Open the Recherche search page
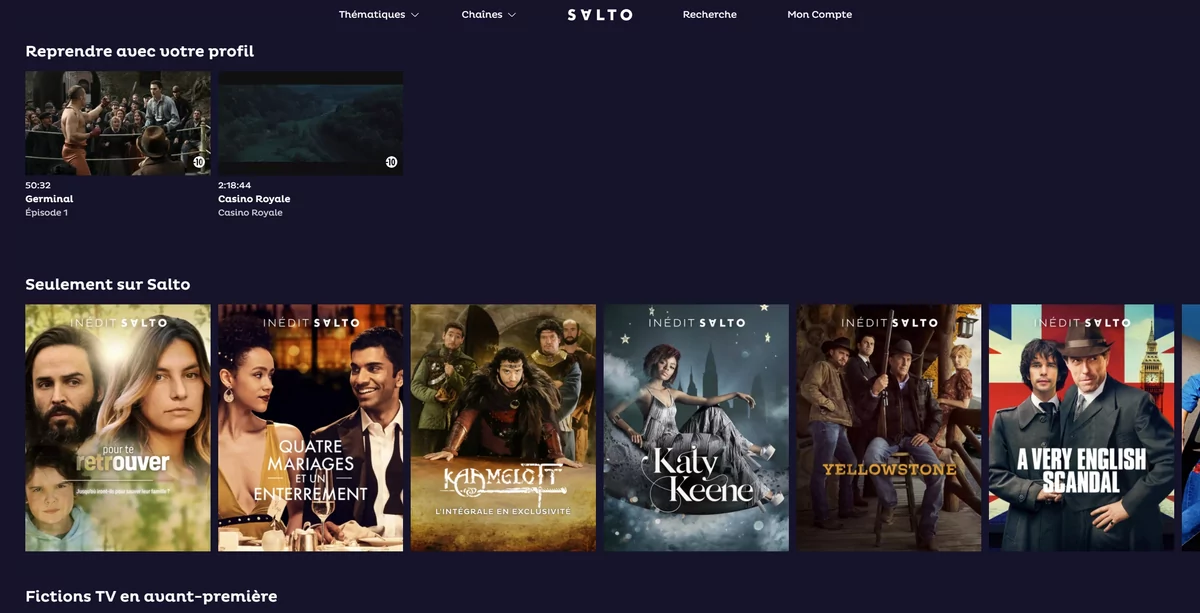 click(710, 15)
